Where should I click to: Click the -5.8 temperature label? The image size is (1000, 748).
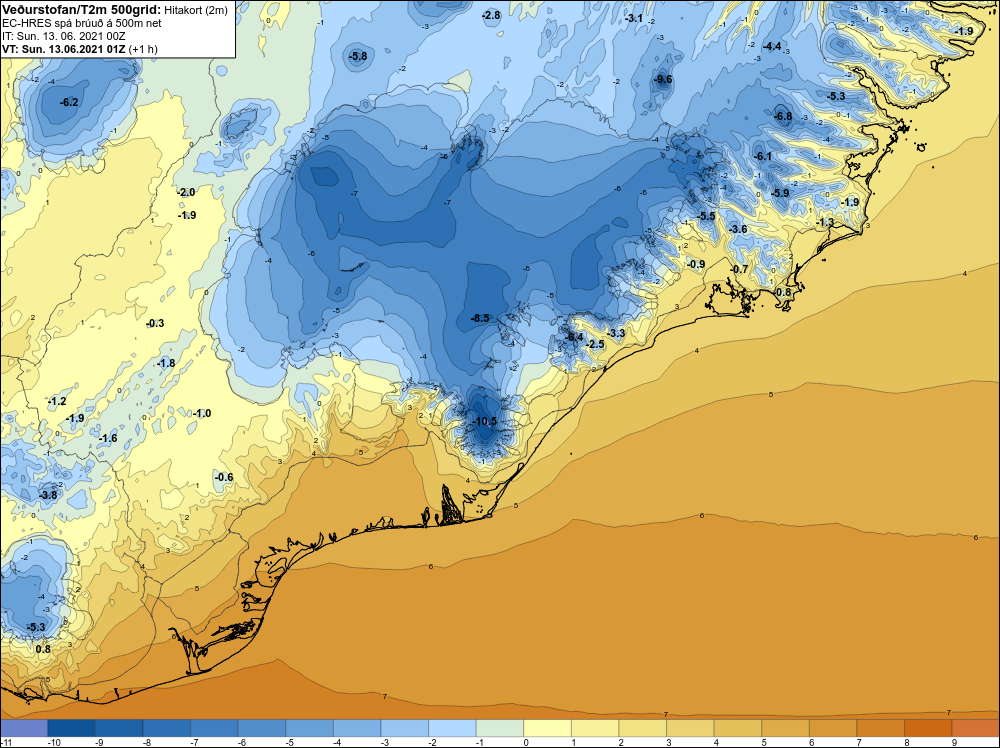tap(358, 56)
